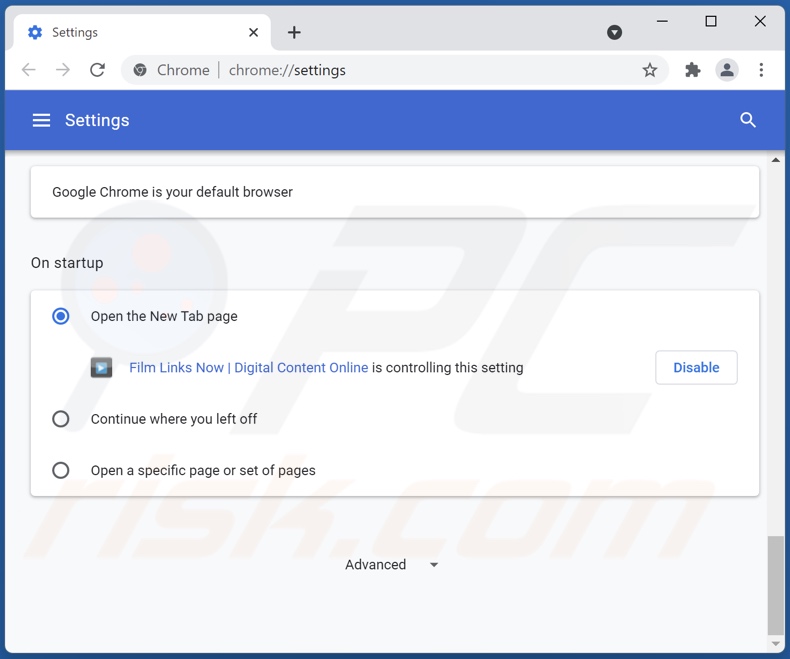Close the Settings tab
This screenshot has width=790, height=659.
pos(253,32)
